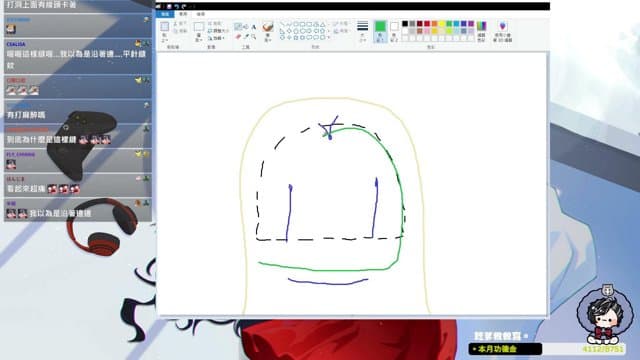Click the Cut scissors button
Screen dimensions: 640x360
click(x=180, y=24)
